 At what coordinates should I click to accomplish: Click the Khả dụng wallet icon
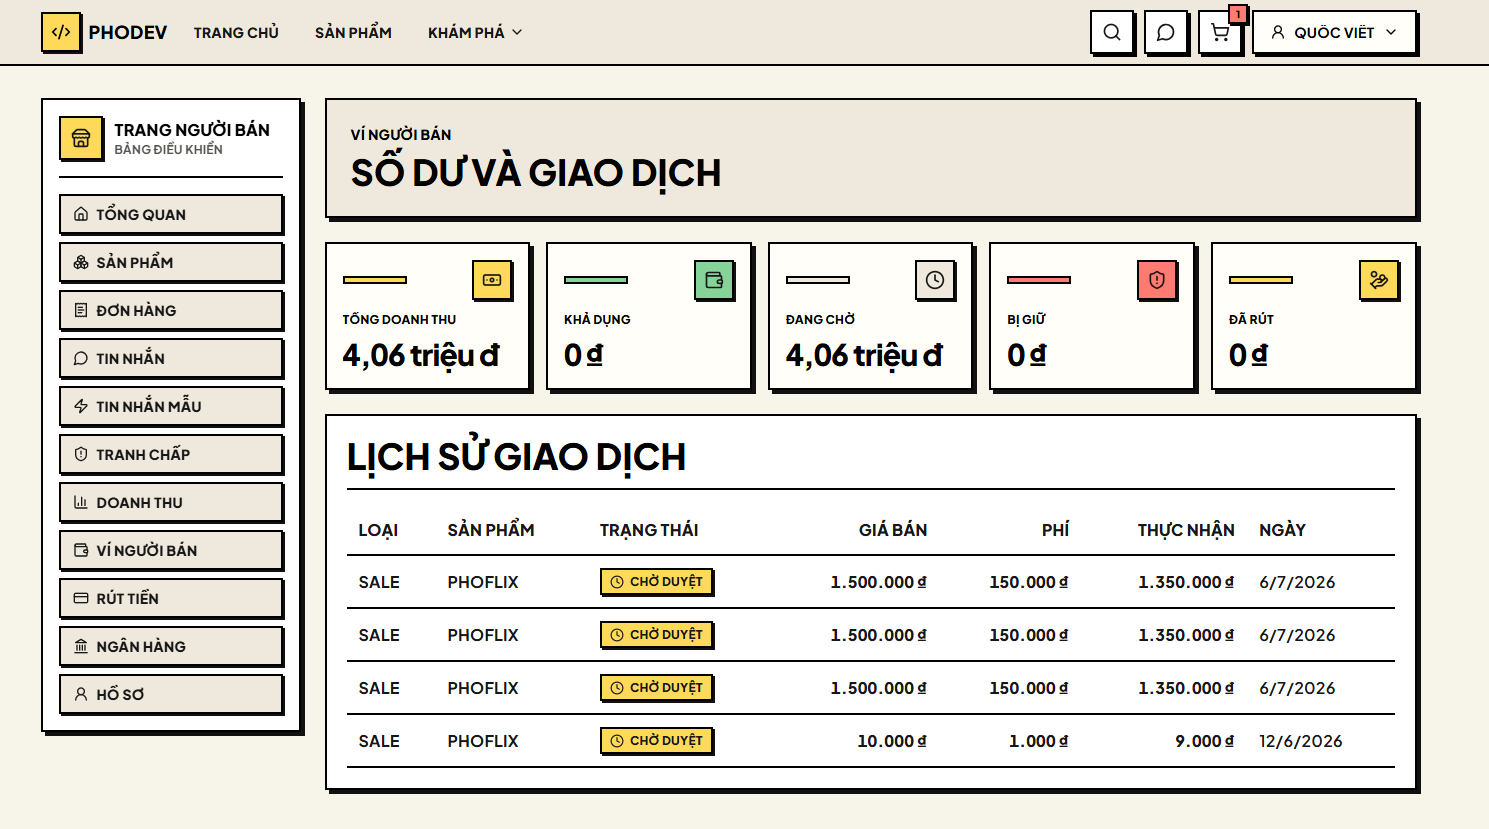click(714, 280)
